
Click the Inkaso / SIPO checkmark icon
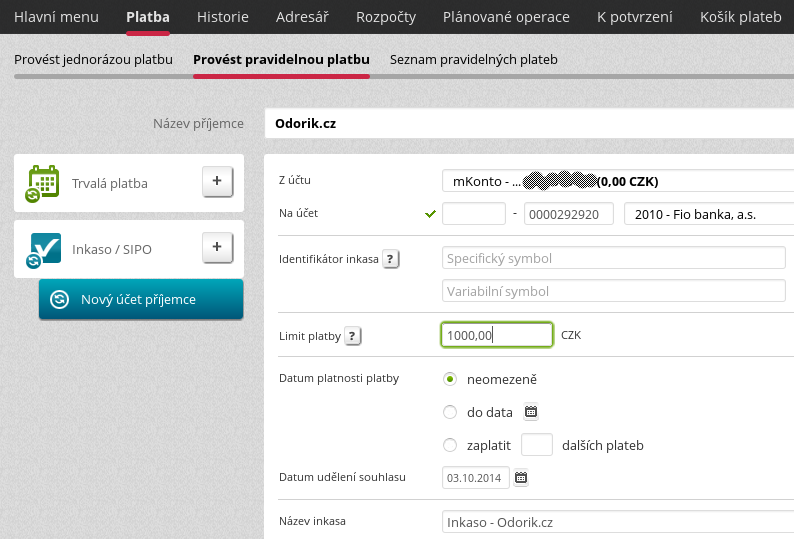pos(45,249)
